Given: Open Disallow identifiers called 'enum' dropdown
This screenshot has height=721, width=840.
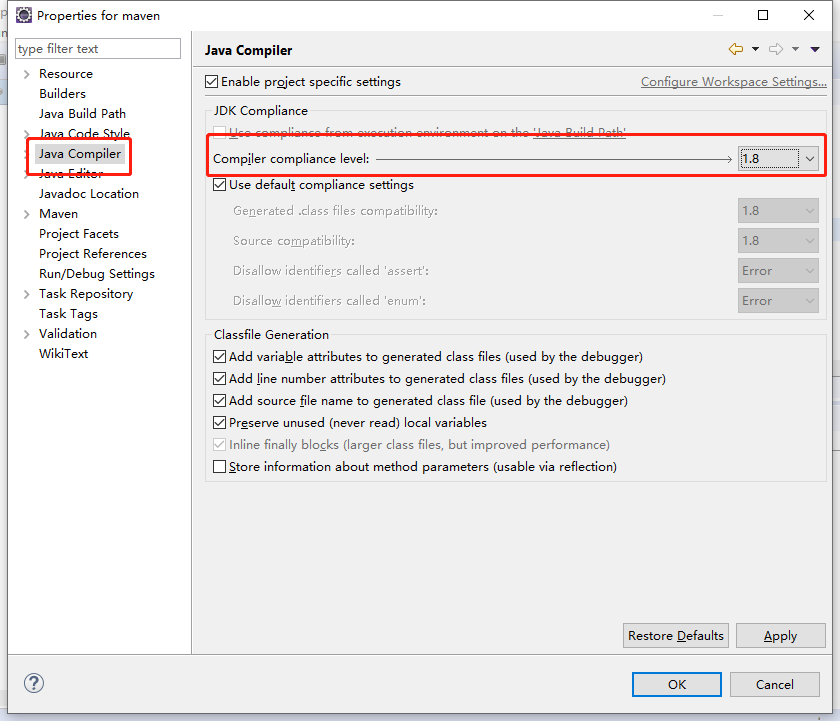Looking at the screenshot, I should [x=778, y=301].
